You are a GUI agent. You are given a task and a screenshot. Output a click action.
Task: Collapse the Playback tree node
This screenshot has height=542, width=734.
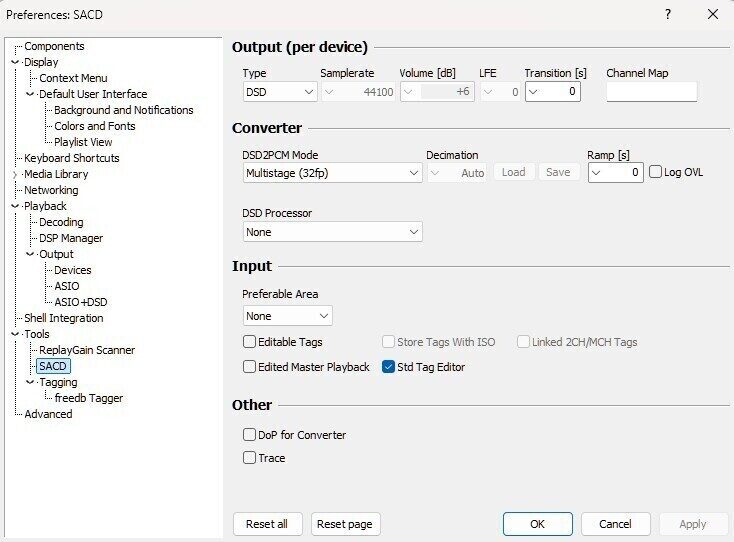point(15,206)
